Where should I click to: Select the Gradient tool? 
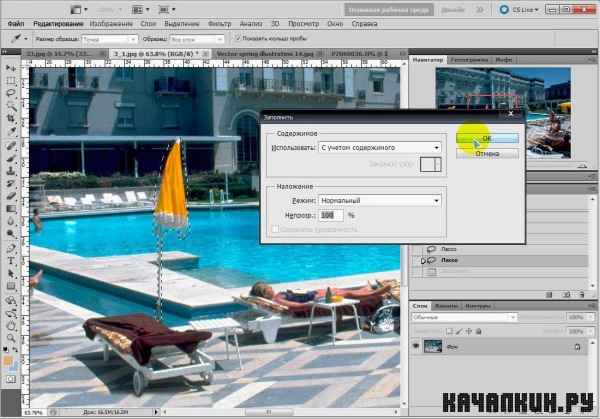coord(11,209)
